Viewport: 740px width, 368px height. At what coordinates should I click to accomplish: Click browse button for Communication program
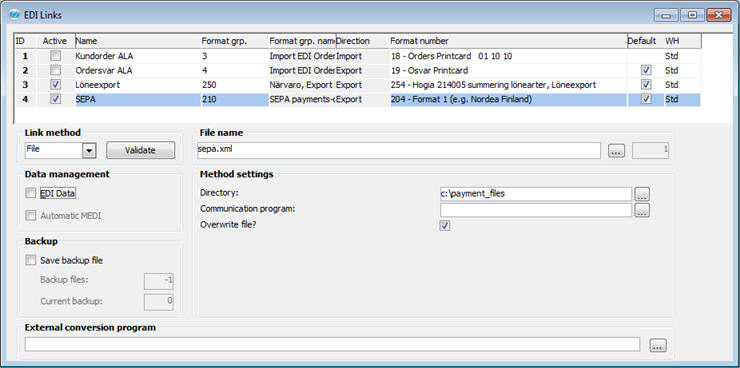[642, 210]
